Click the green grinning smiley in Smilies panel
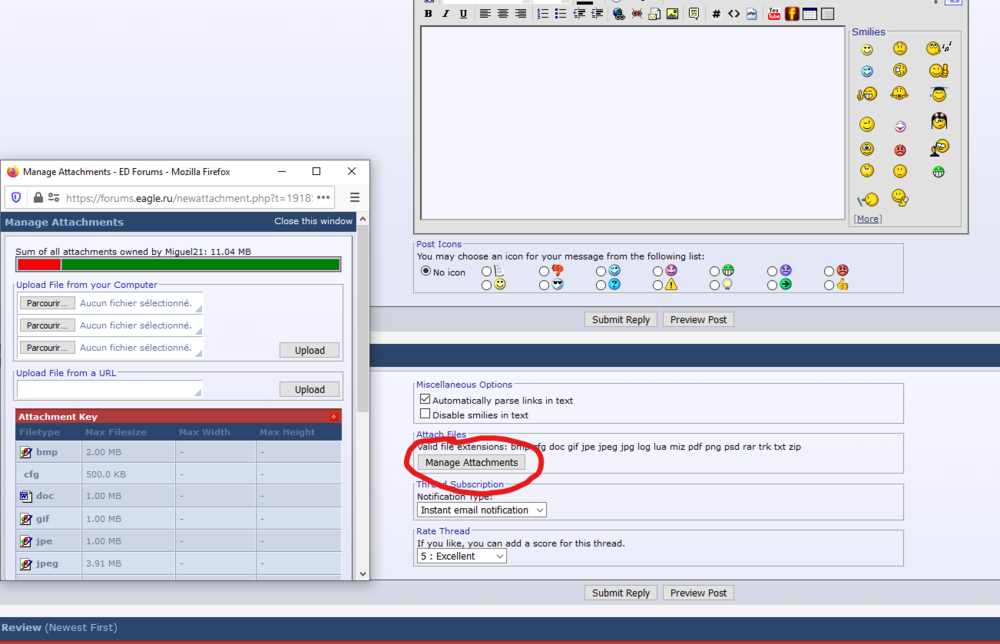The width and height of the screenshot is (1000, 644). coord(938,172)
